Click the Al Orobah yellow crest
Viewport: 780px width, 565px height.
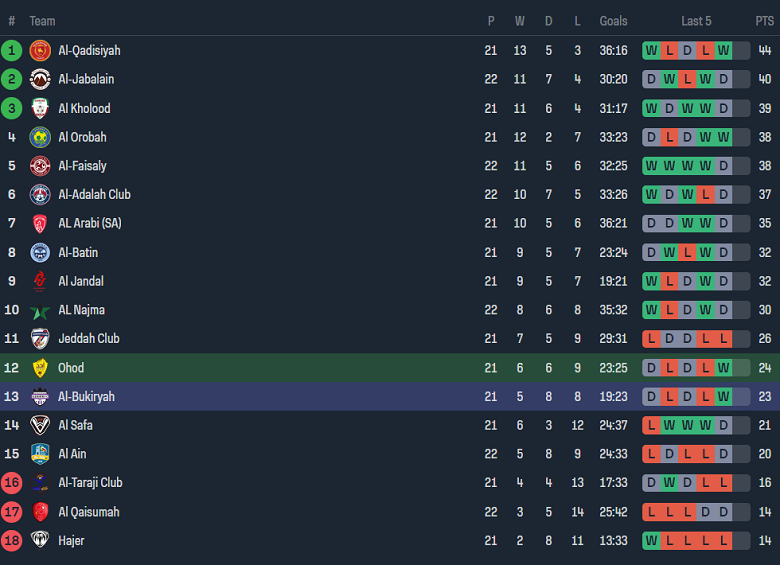40,137
